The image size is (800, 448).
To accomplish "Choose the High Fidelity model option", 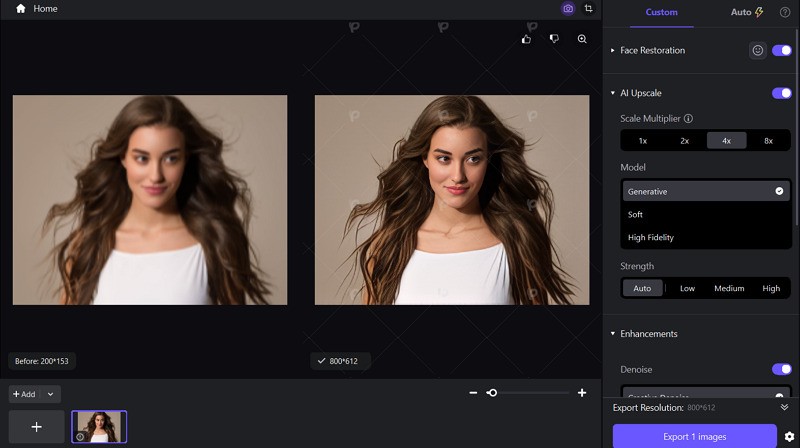I will [x=706, y=237].
